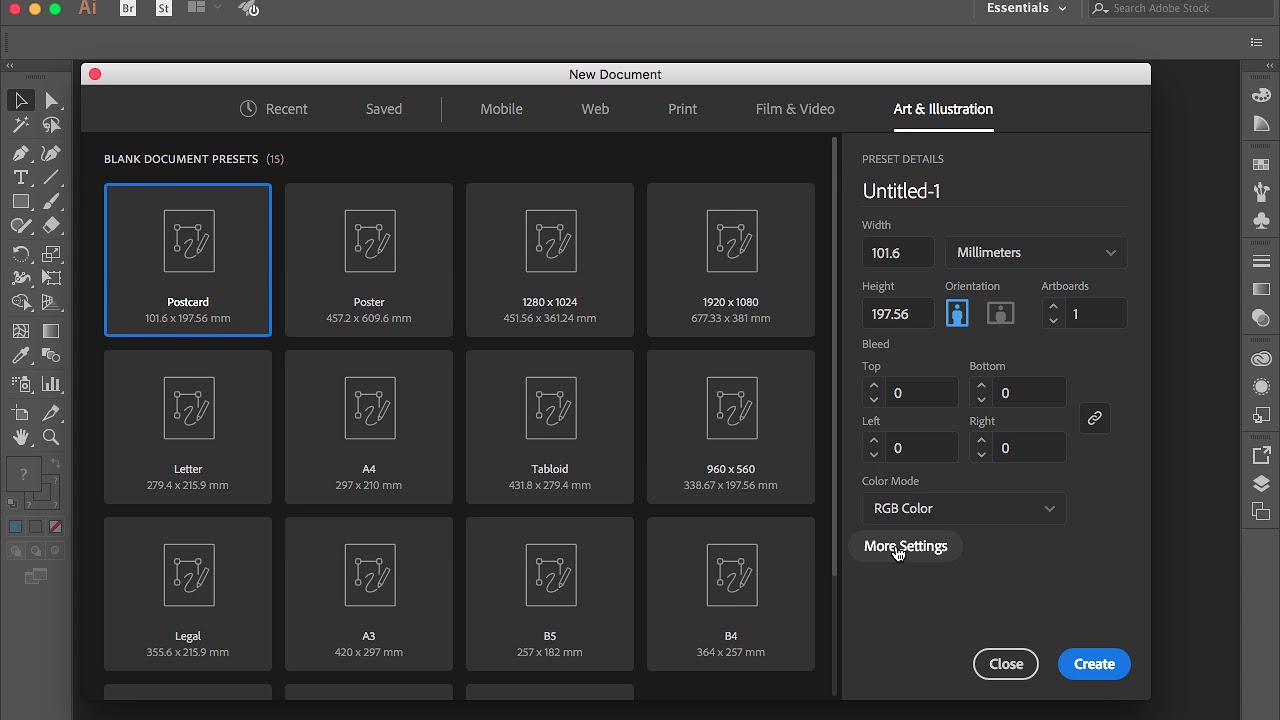Open the Symbols panel club icon

(1261, 220)
